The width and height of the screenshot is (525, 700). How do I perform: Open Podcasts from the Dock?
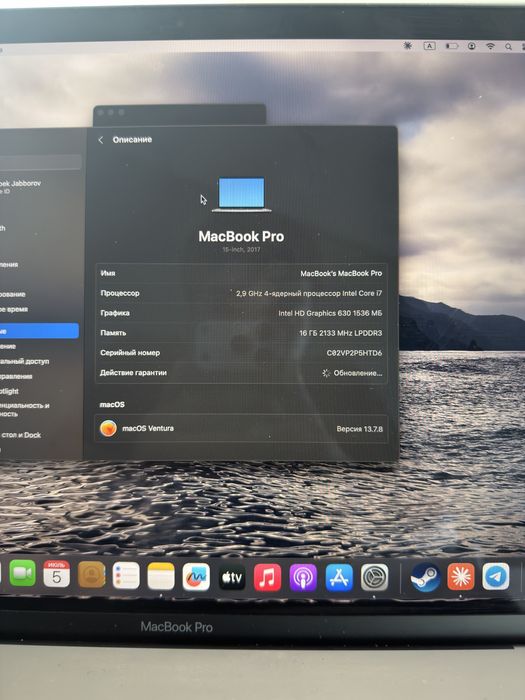(303, 577)
